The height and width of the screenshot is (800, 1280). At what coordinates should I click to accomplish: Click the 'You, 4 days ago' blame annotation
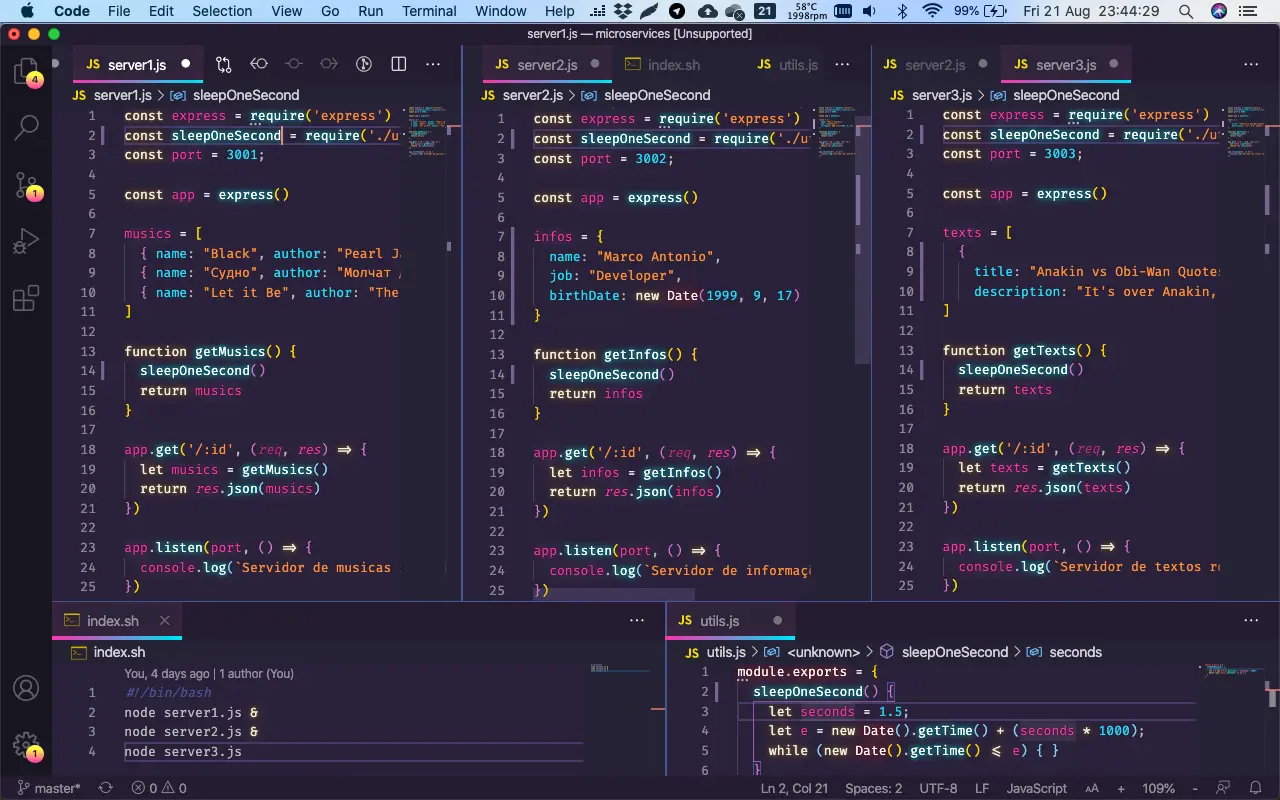(209, 674)
